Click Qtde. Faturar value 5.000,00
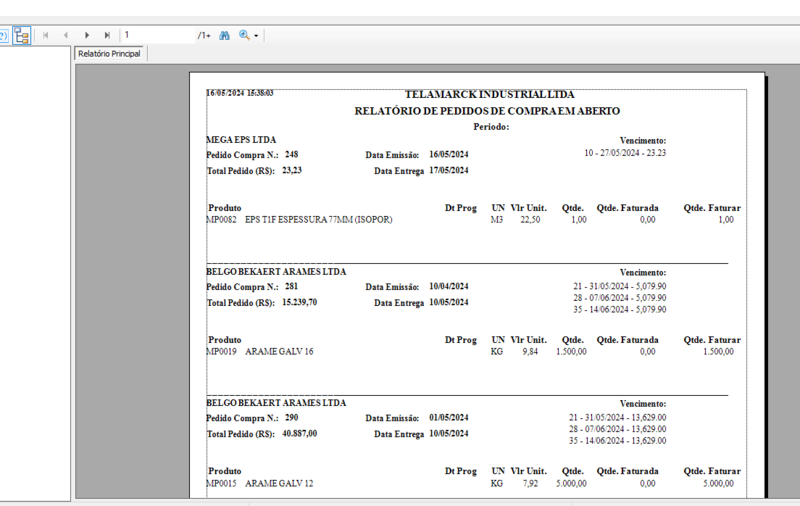 click(718, 484)
